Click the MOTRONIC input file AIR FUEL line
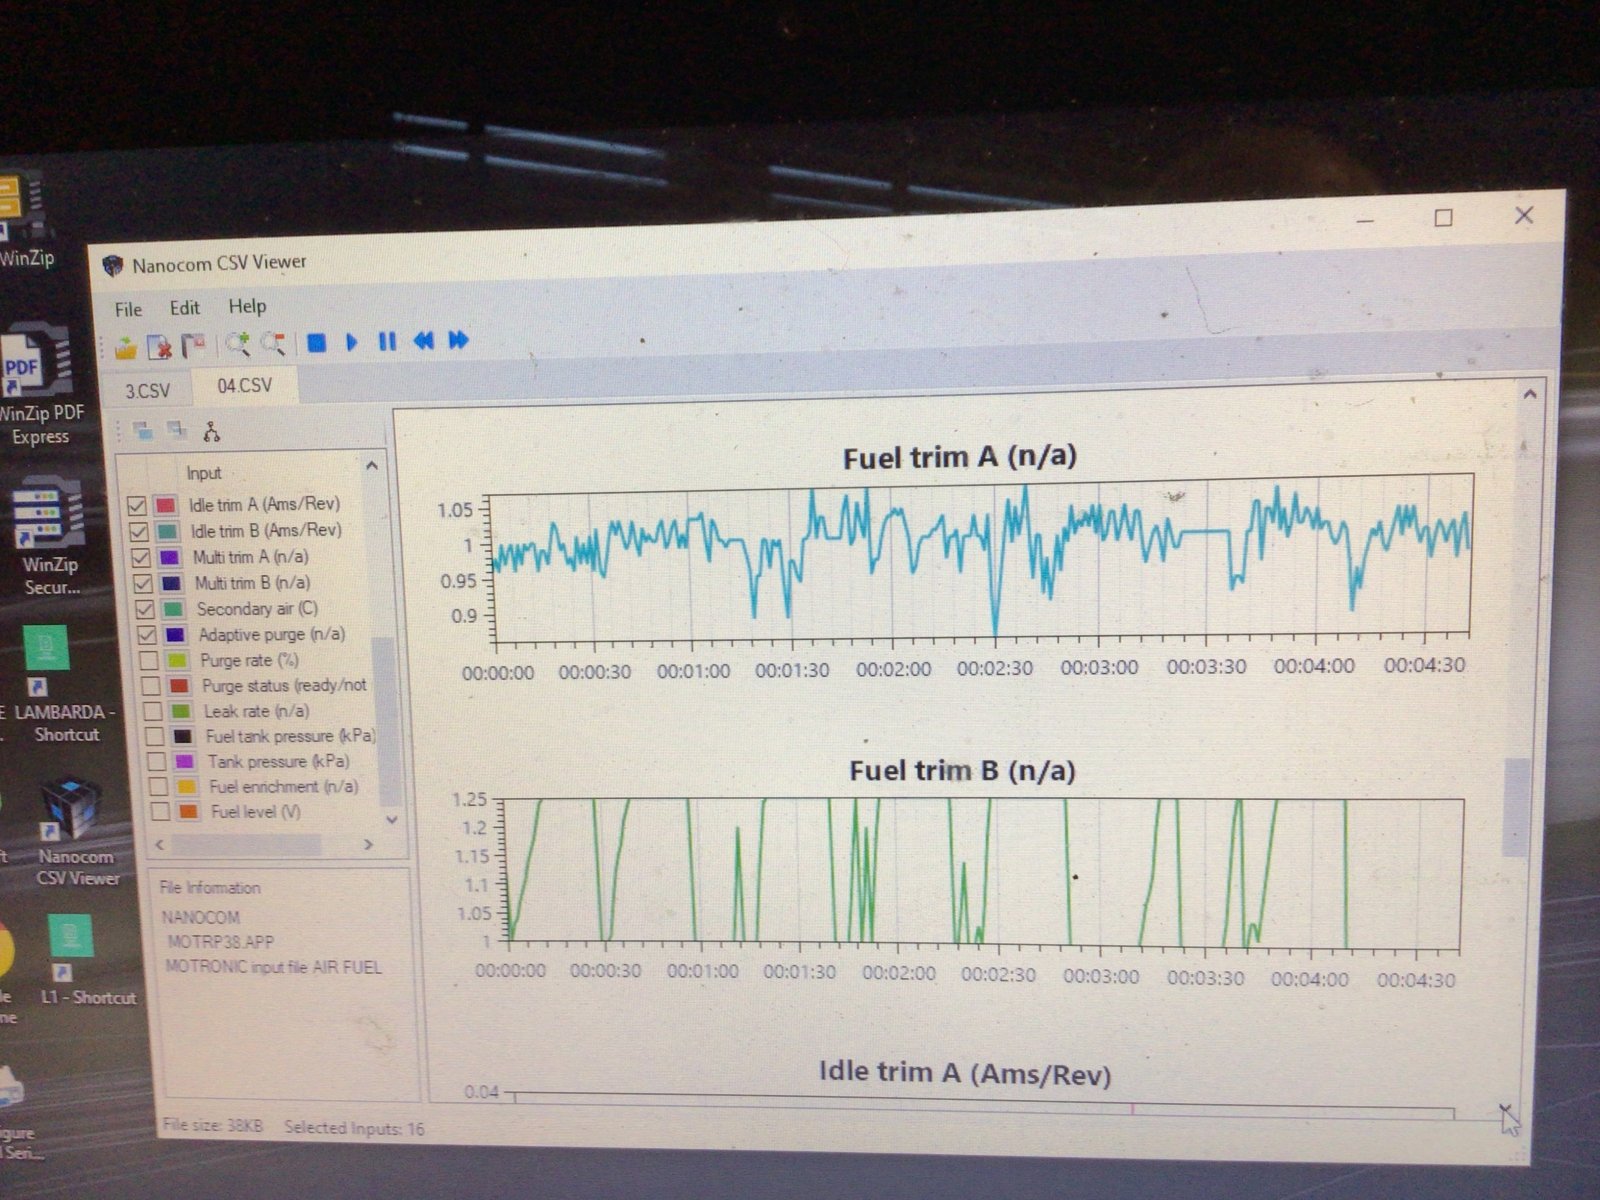The image size is (1600, 1200). tap(273, 967)
